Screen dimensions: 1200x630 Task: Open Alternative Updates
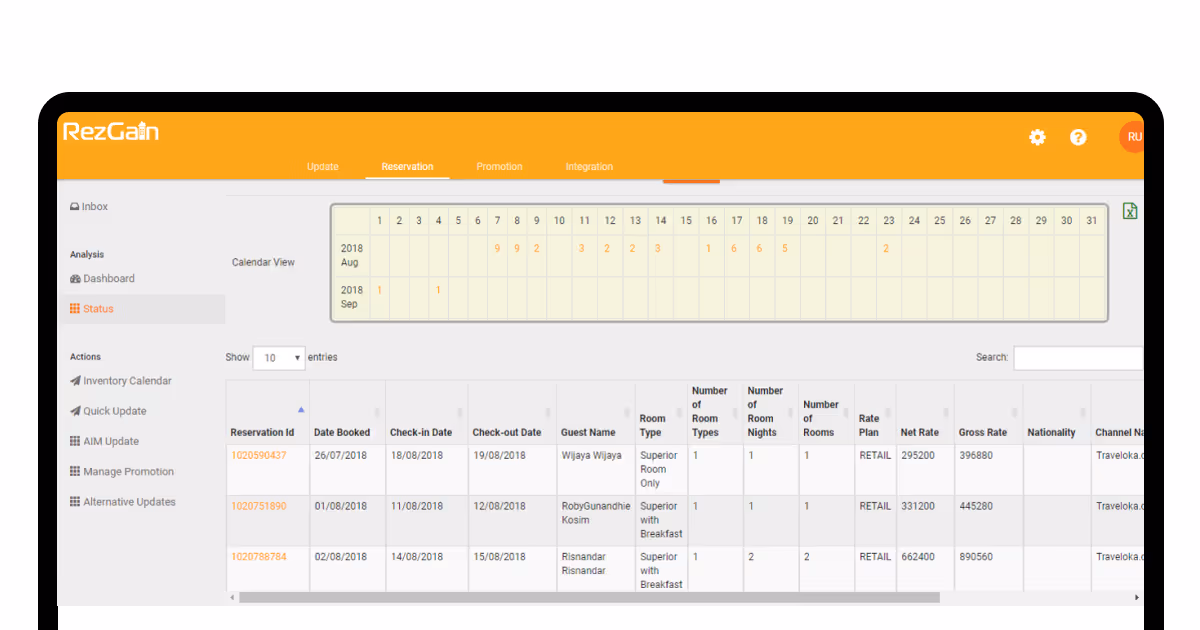tap(122, 502)
